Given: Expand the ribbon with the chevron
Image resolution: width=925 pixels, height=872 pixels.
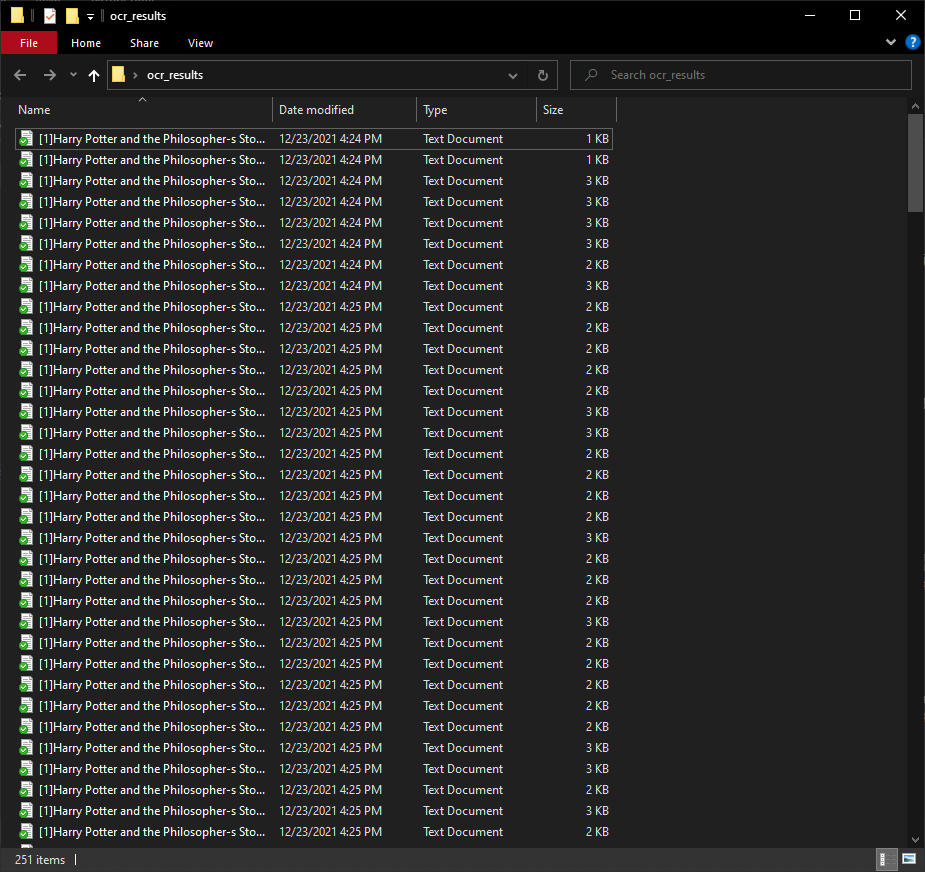Looking at the screenshot, I should [x=891, y=42].
